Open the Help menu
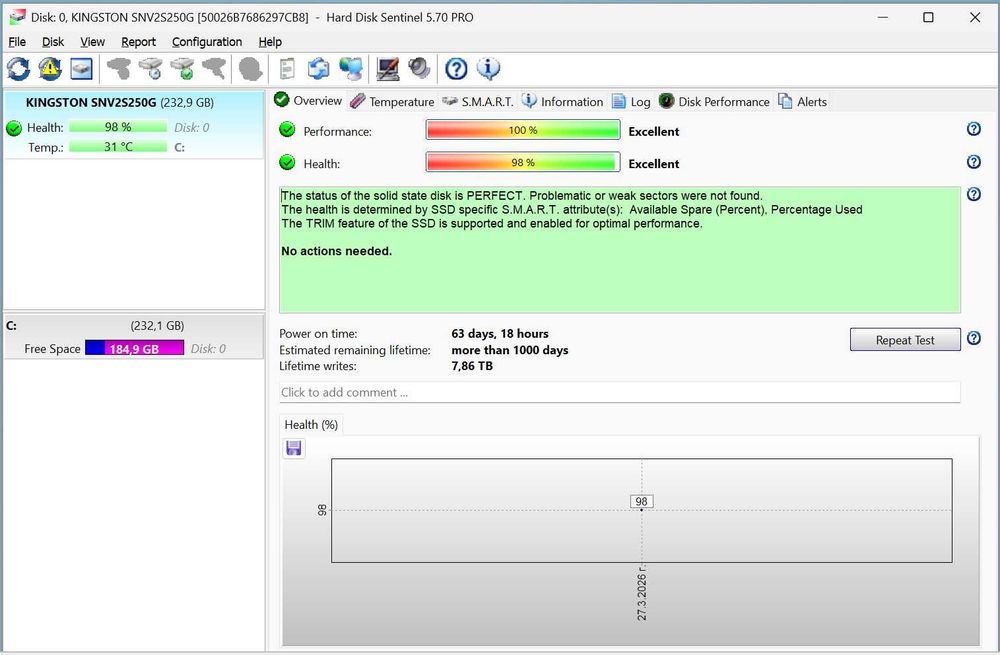The image size is (1000, 655). 270,42
